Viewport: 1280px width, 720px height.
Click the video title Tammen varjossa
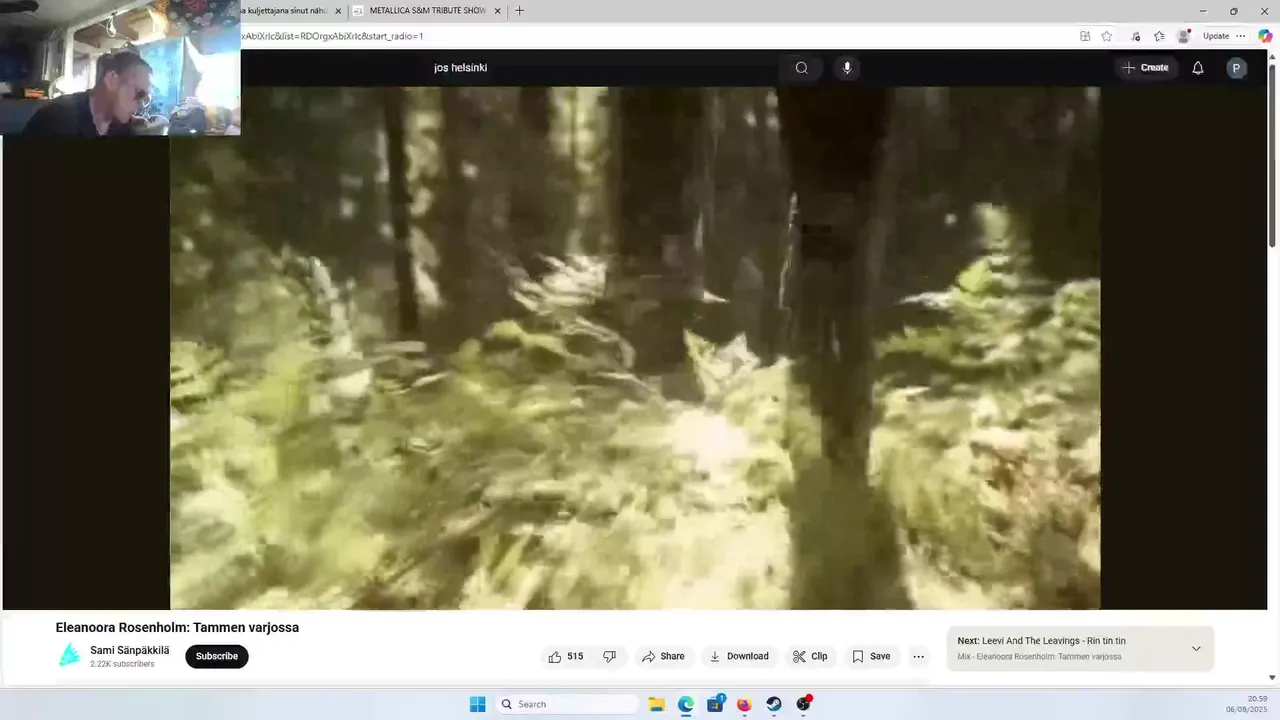pos(177,628)
